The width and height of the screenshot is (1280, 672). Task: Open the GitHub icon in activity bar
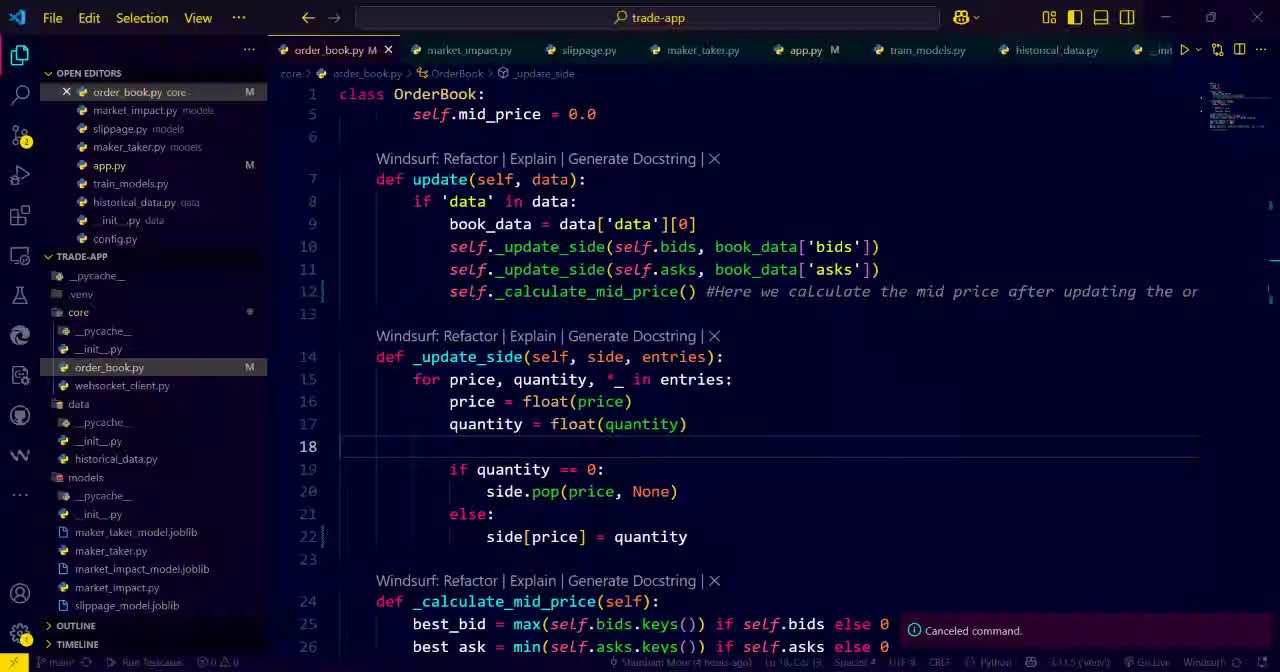(x=19, y=415)
